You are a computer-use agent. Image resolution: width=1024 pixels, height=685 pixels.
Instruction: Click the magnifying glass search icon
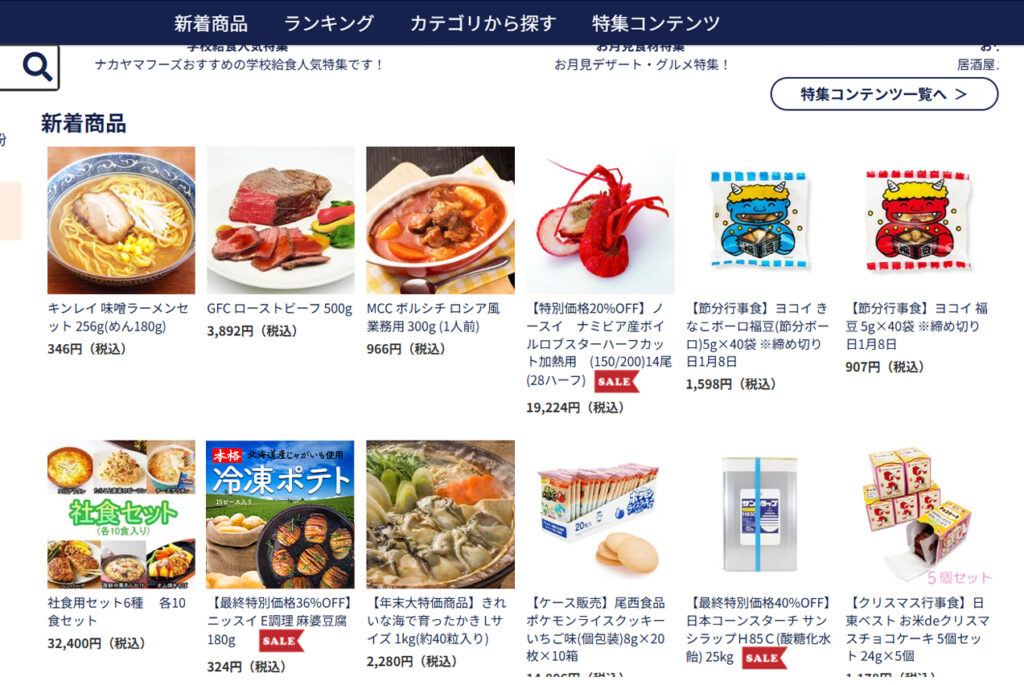[x=37, y=67]
